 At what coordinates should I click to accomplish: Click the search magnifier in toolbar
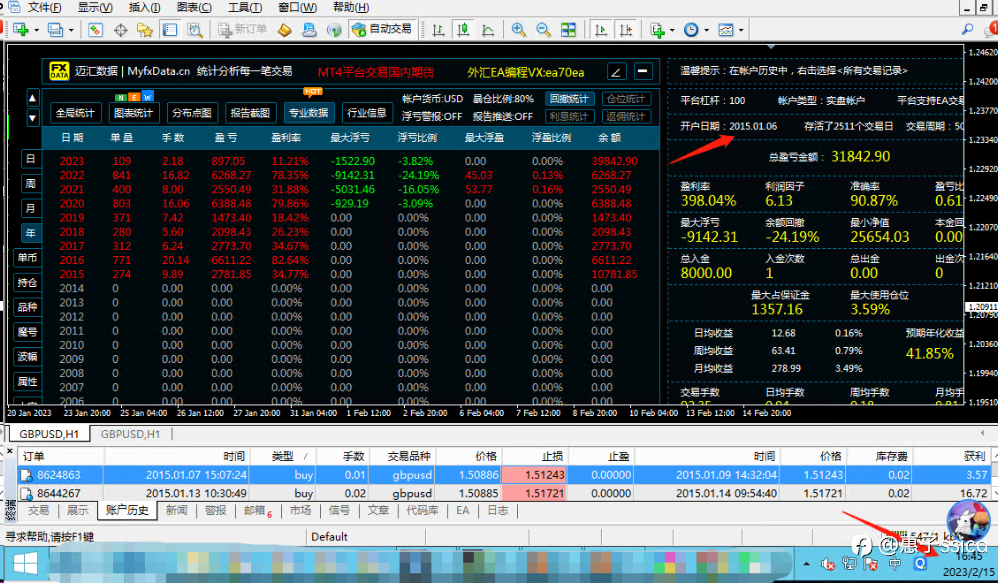tap(967, 29)
